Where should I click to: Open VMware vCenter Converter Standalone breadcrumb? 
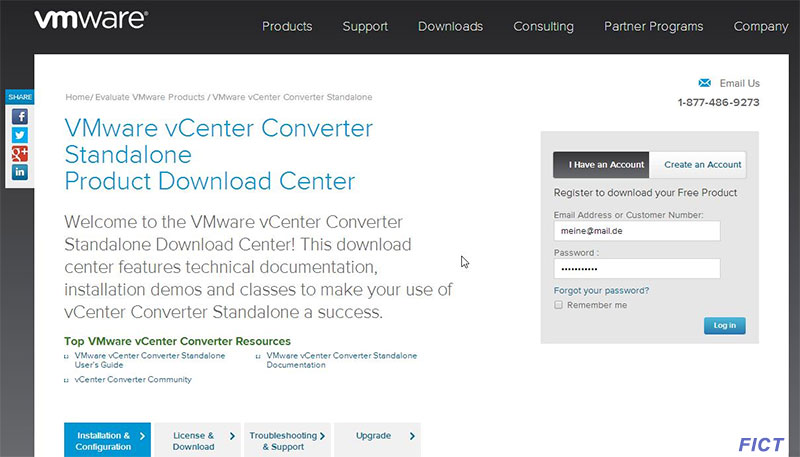point(292,97)
